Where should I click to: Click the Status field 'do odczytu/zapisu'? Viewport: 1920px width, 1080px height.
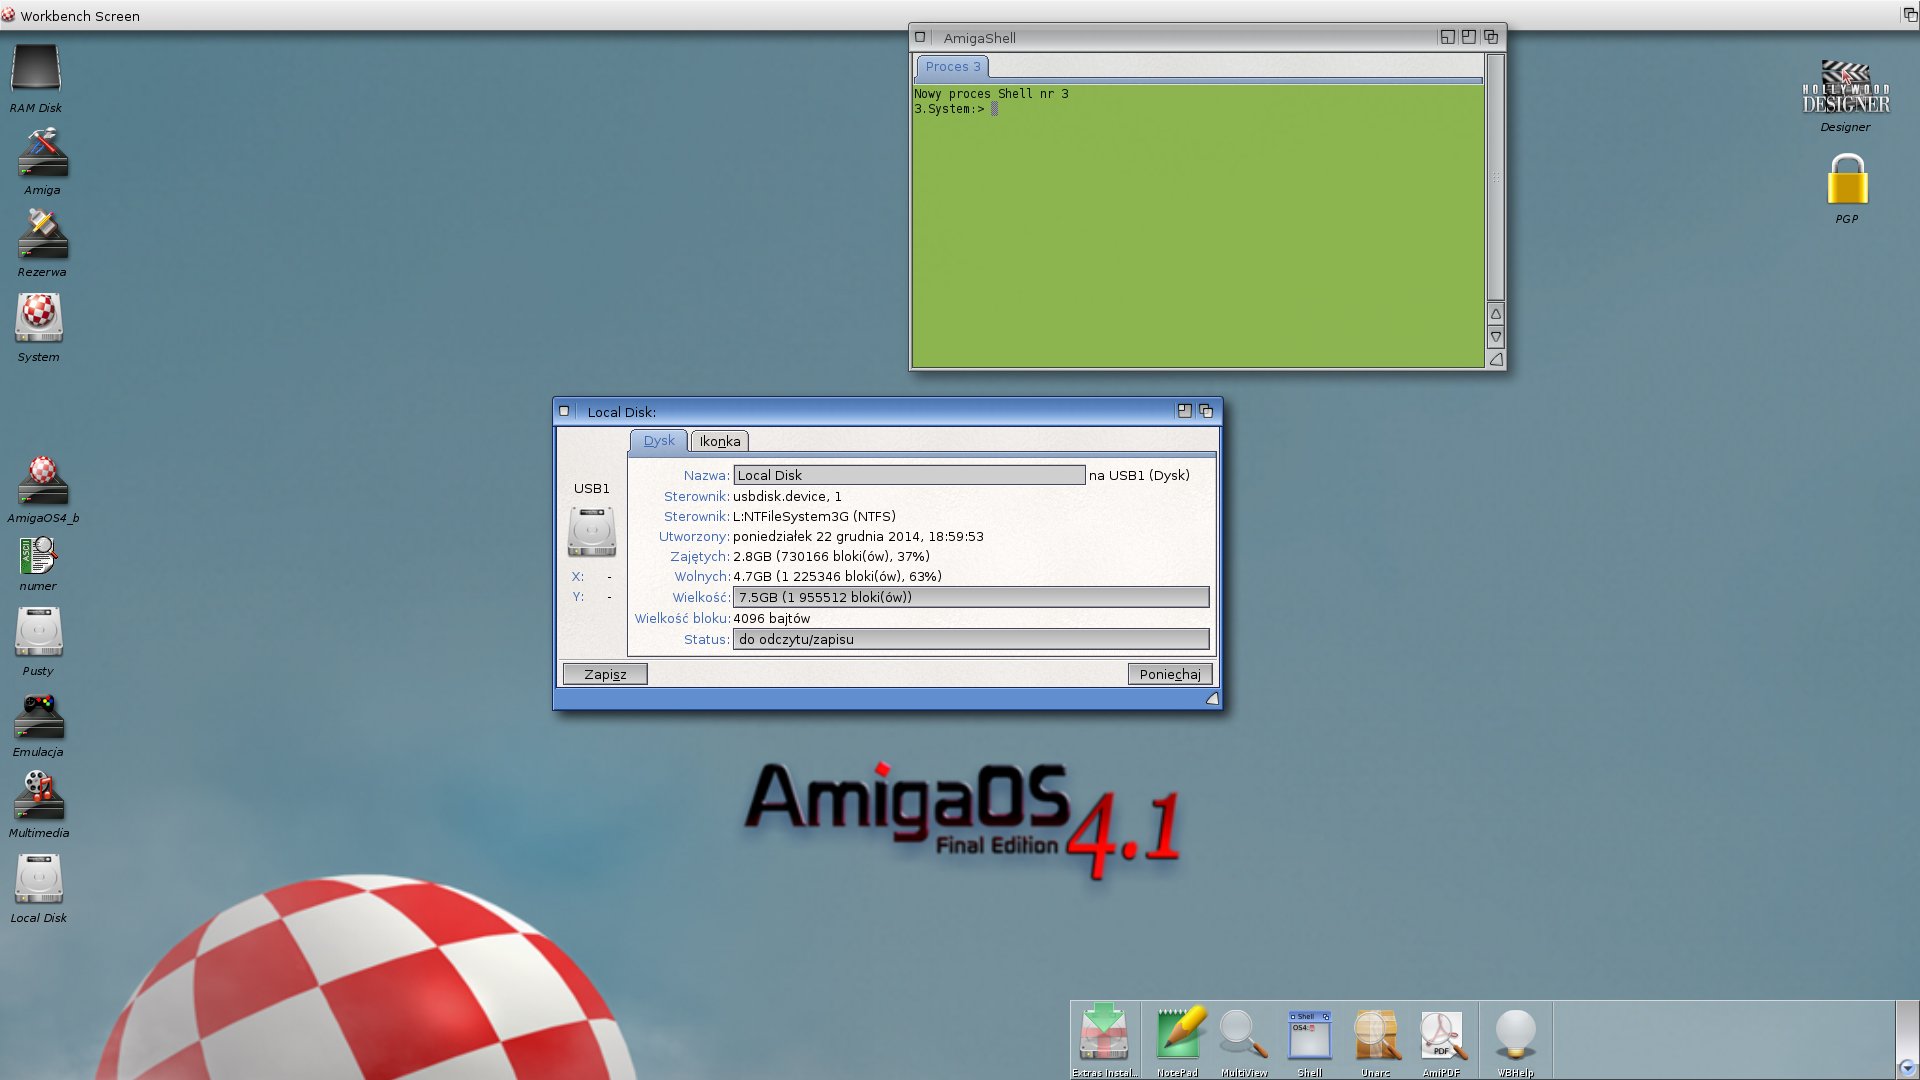[x=971, y=639]
